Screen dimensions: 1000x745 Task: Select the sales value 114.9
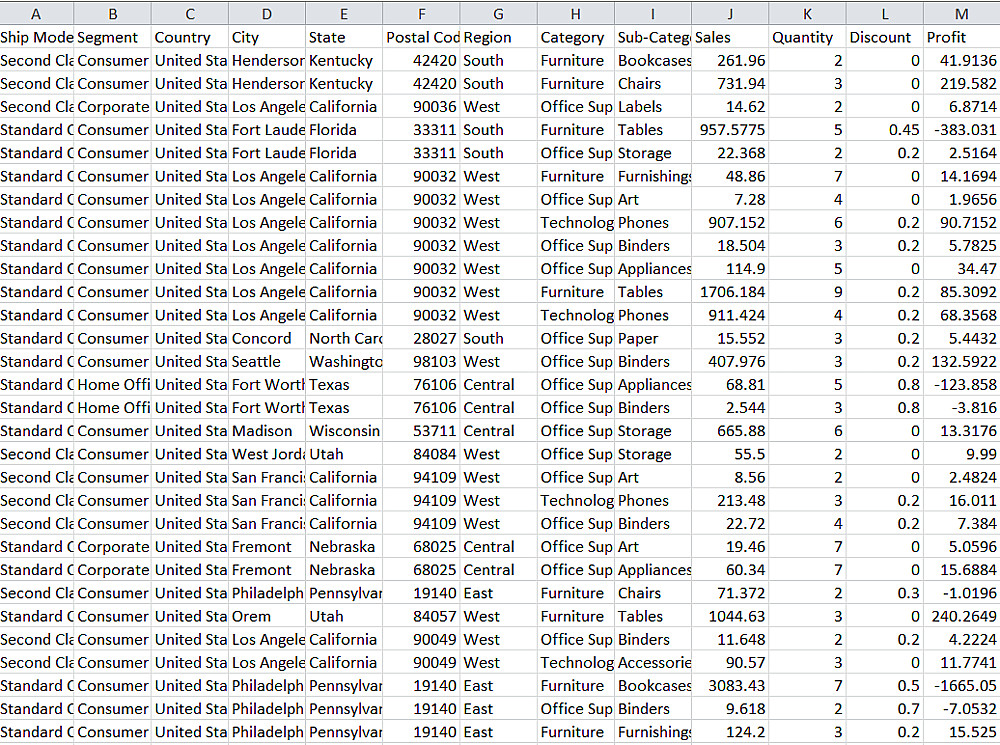730,269
